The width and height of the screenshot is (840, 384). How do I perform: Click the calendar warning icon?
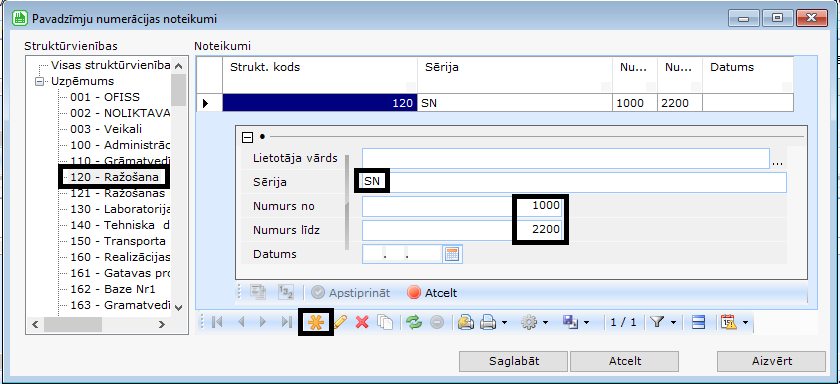[729, 322]
